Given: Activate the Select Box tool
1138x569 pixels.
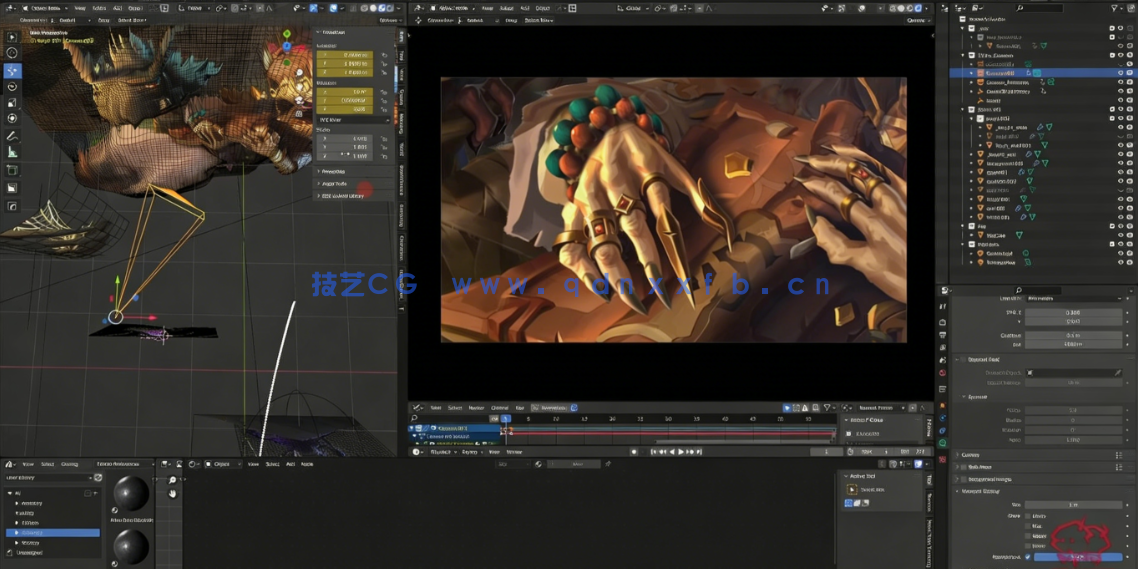Looking at the screenshot, I should coord(12,37).
